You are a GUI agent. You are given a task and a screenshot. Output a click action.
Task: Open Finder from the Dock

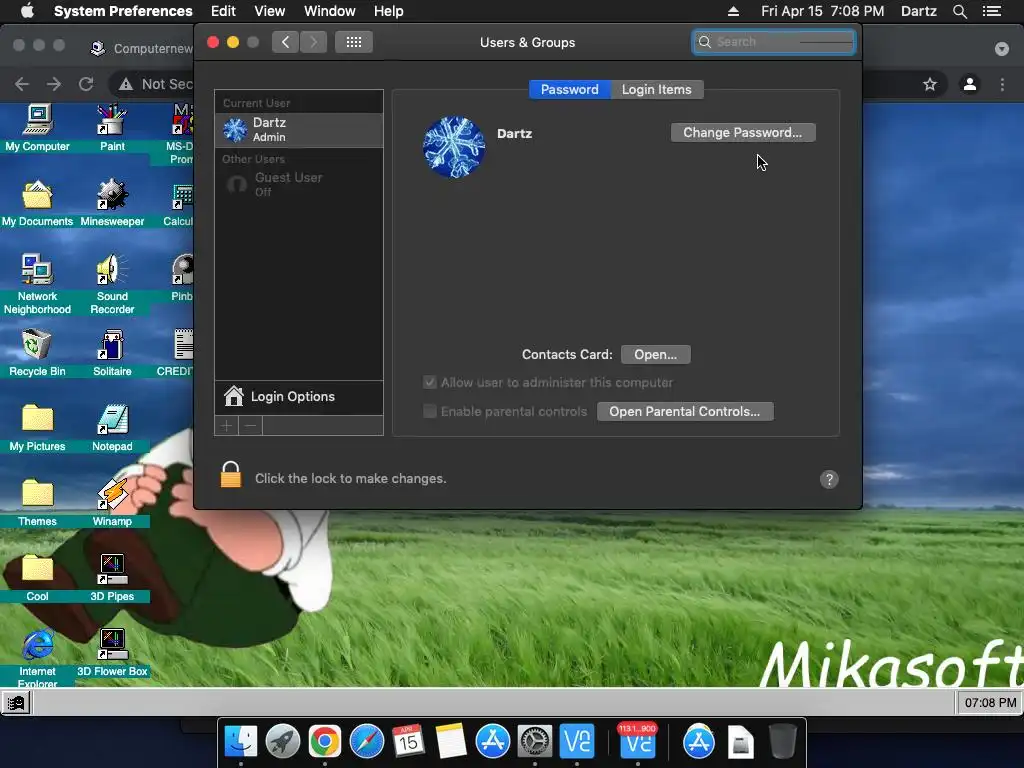tap(240, 742)
